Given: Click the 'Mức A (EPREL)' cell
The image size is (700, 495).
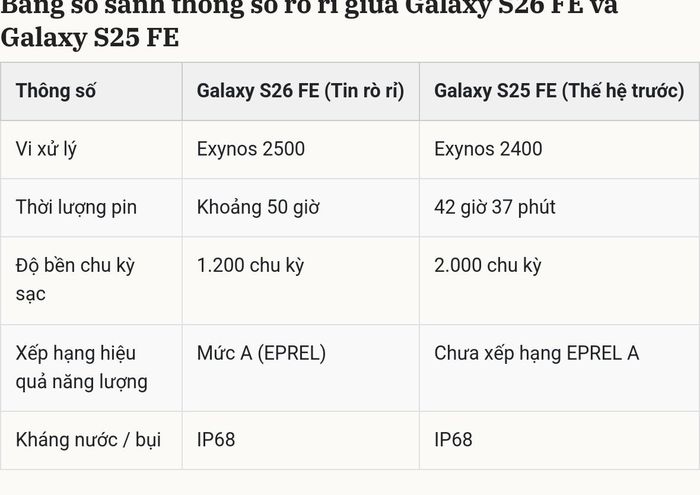Looking at the screenshot, I should point(261,354).
